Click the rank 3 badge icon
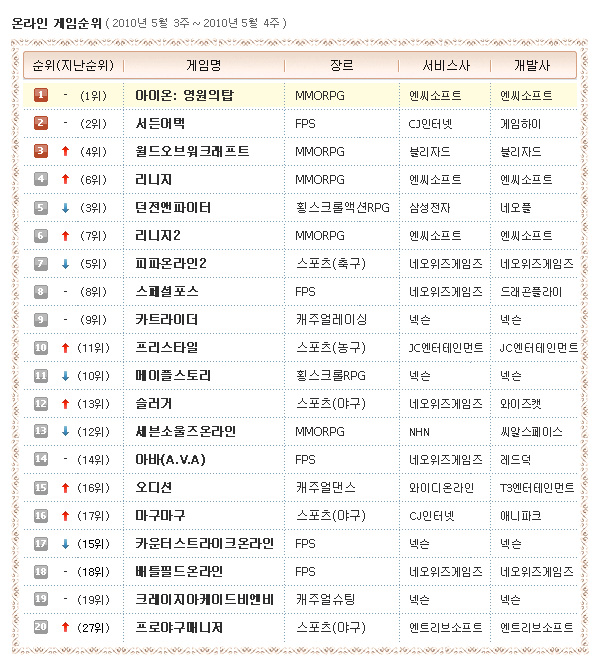Image resolution: width=600 pixels, height=666 pixels. click(x=41, y=151)
